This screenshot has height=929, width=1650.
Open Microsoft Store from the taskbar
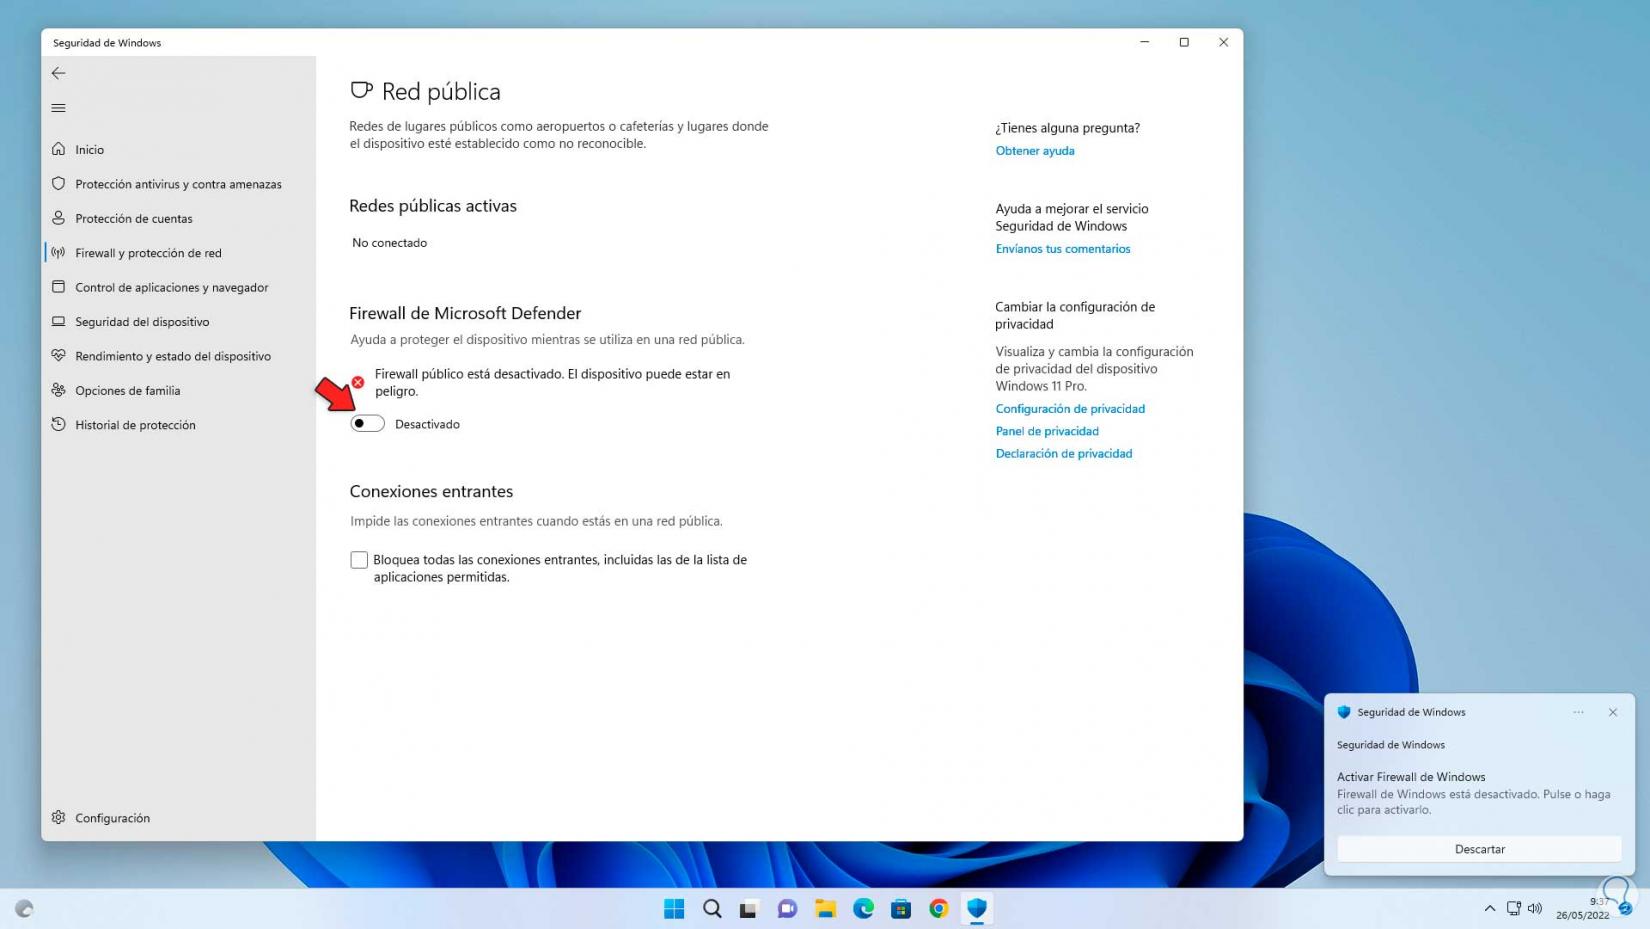coord(901,909)
